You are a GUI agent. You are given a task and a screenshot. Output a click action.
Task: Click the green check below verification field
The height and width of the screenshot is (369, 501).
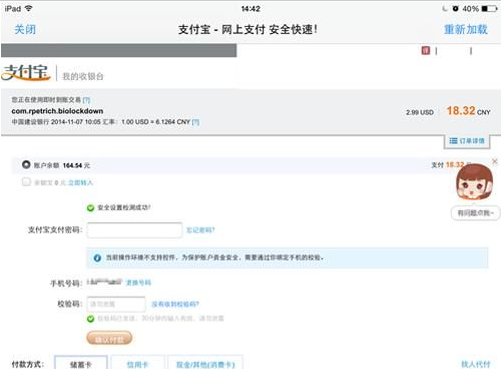(90, 319)
